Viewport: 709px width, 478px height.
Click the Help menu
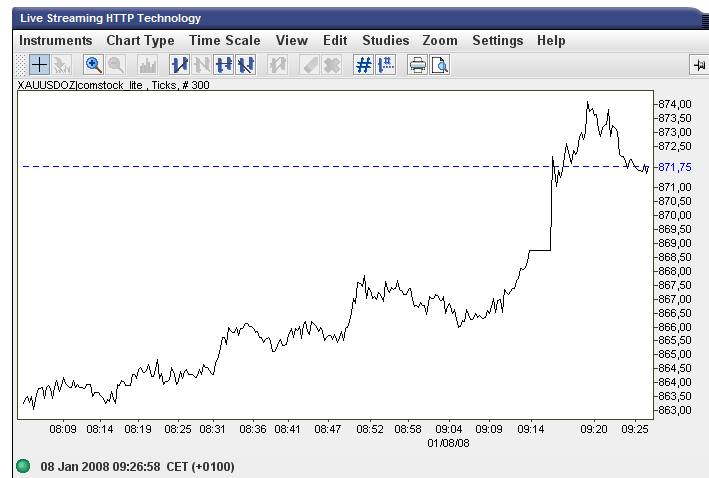[x=551, y=40]
